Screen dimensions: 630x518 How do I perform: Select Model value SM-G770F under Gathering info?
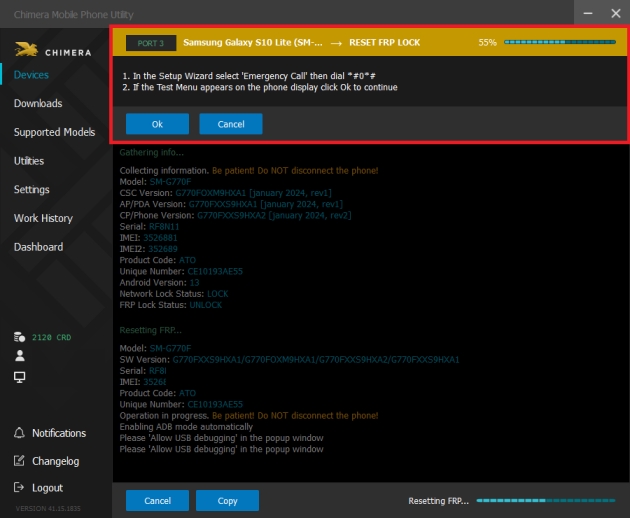(170, 182)
